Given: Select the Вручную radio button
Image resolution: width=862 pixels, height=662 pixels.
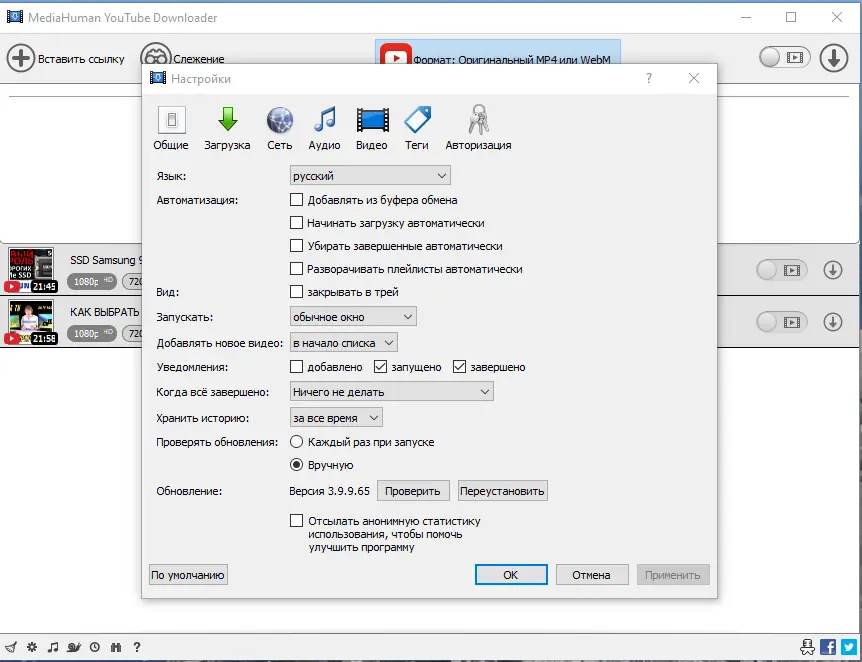Looking at the screenshot, I should tap(296, 465).
